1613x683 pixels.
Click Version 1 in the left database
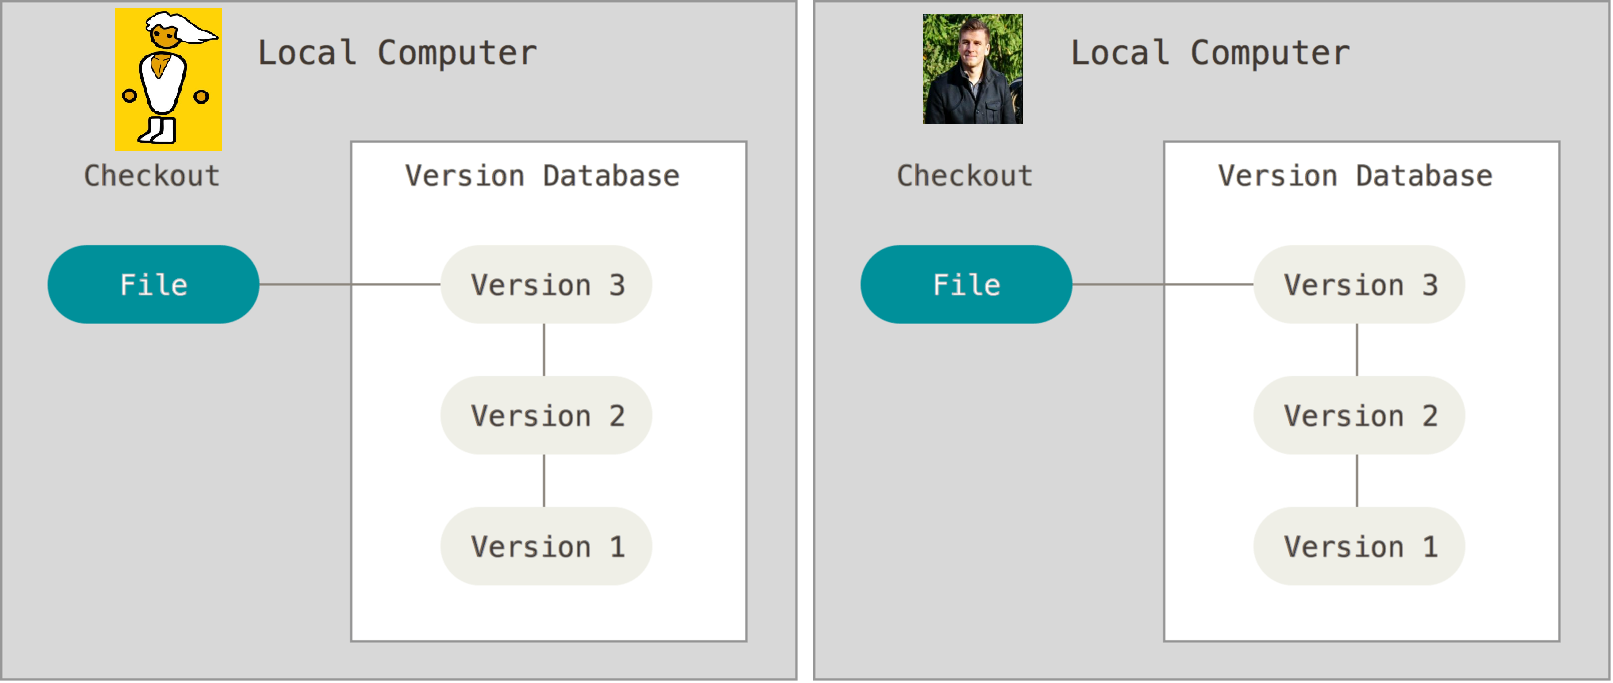click(546, 546)
